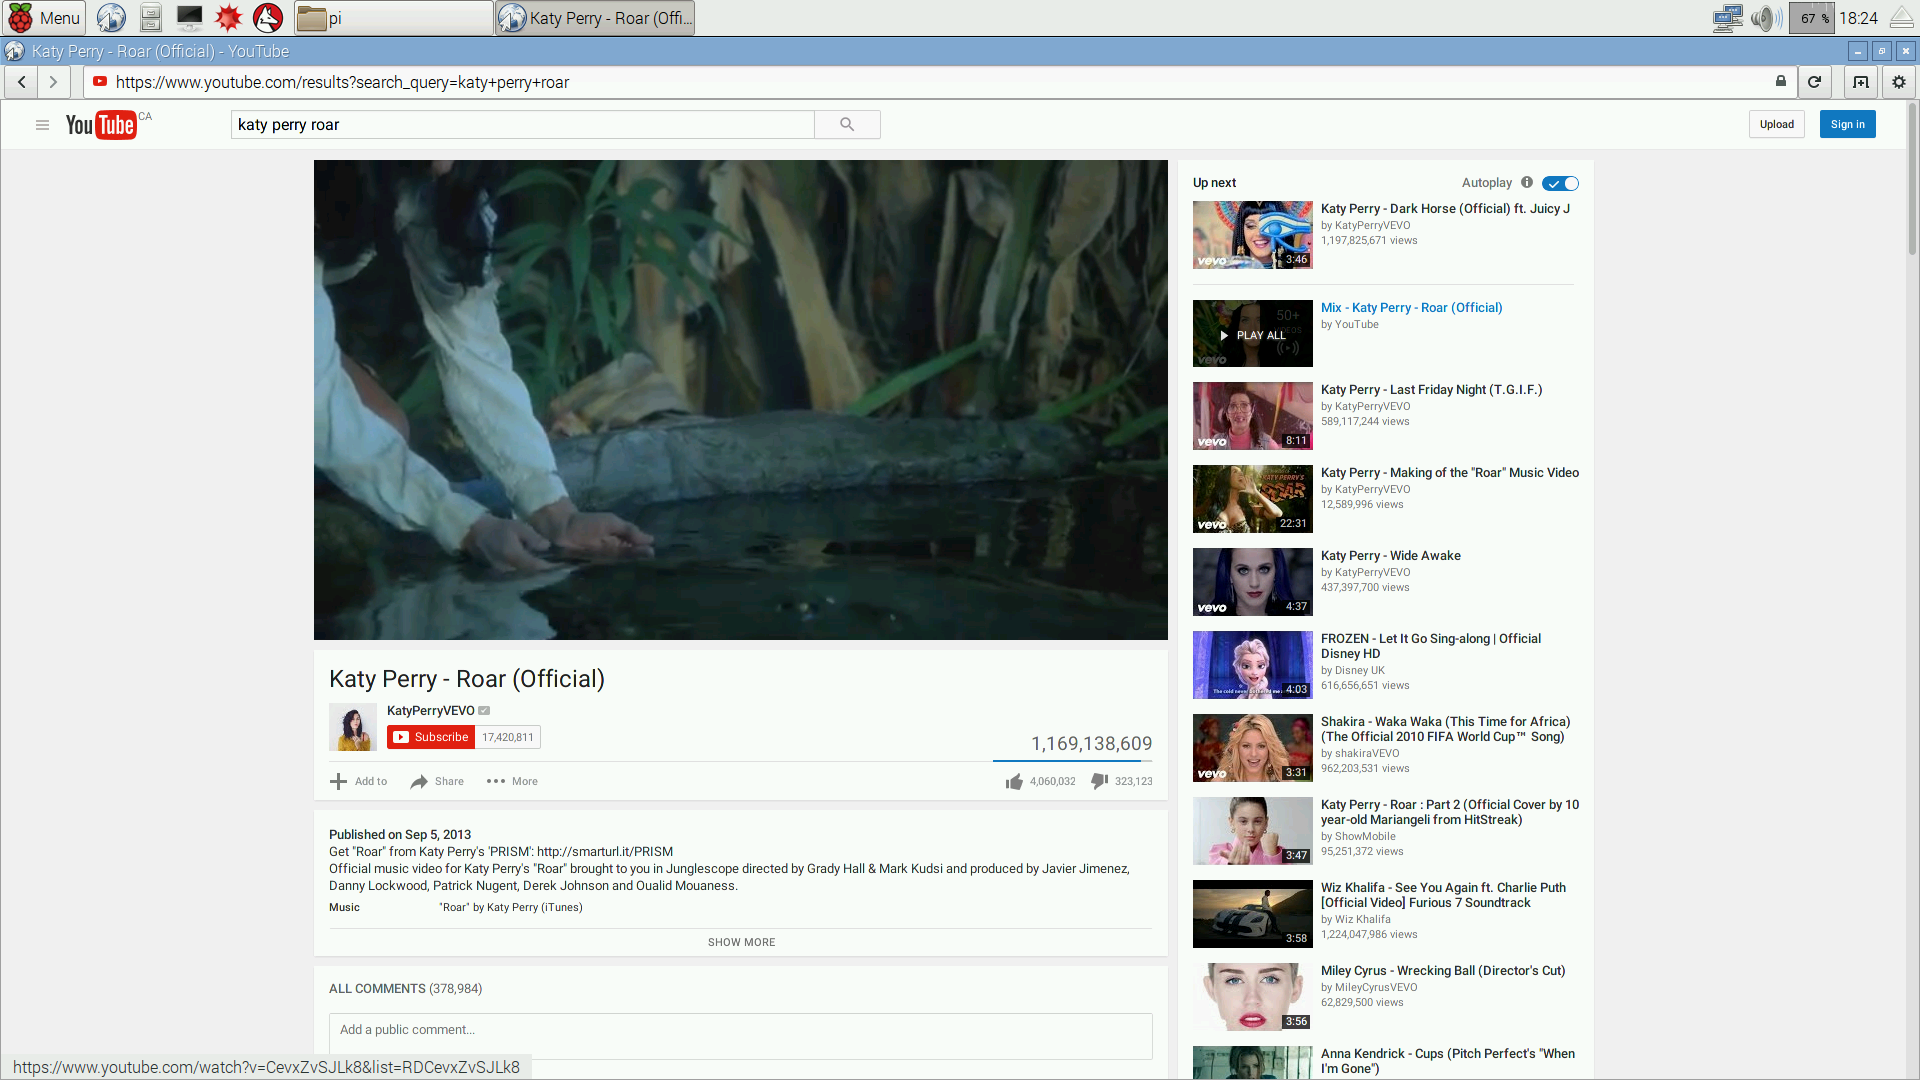Click the like/dislike sentiment bar
The image size is (1920, 1080).
(1072, 761)
